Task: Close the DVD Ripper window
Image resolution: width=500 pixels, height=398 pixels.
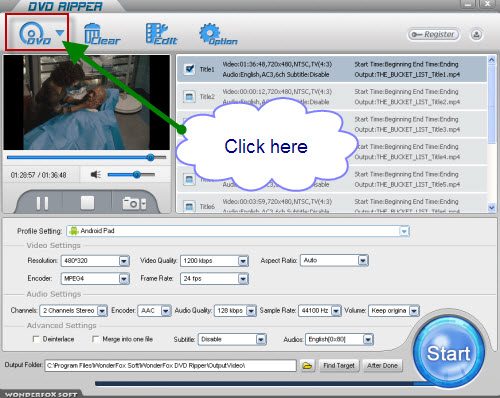Action: [x=487, y=4]
